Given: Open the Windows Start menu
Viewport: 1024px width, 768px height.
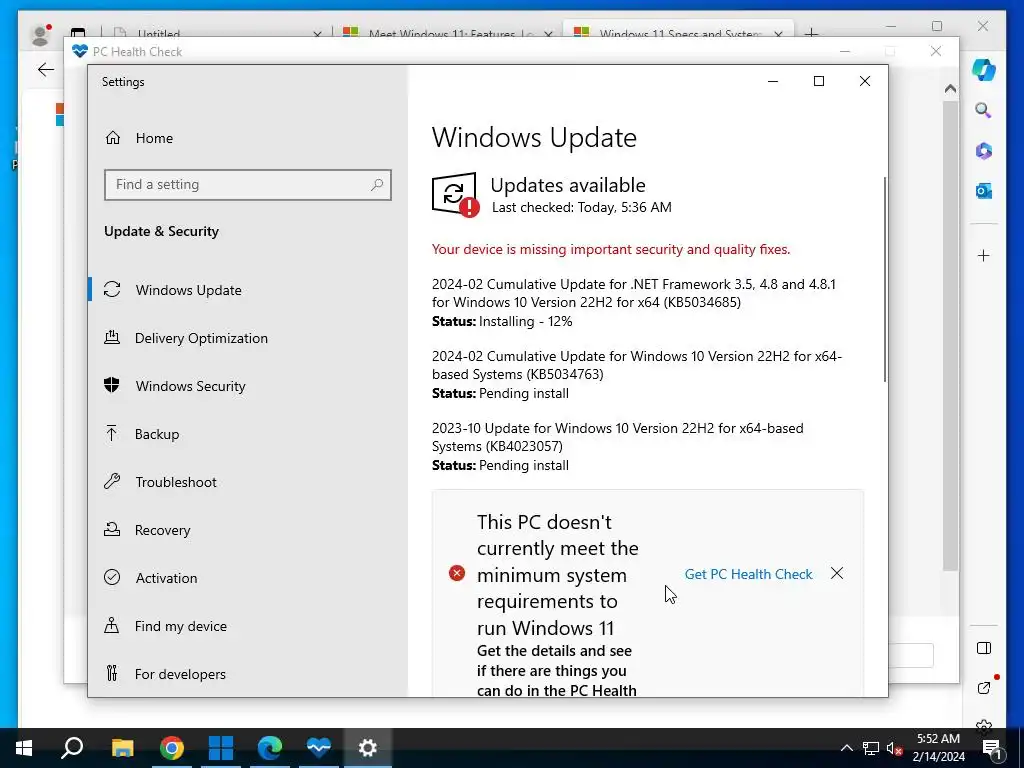Looking at the screenshot, I should pyautogui.click(x=24, y=748).
